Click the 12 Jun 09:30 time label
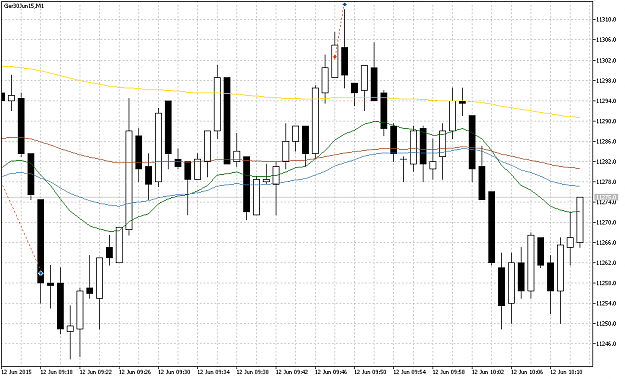 [x=174, y=372]
